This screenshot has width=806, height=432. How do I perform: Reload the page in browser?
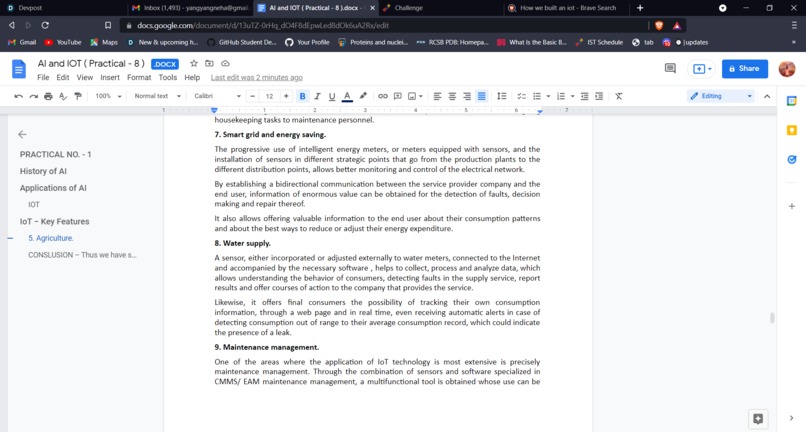[x=45, y=25]
